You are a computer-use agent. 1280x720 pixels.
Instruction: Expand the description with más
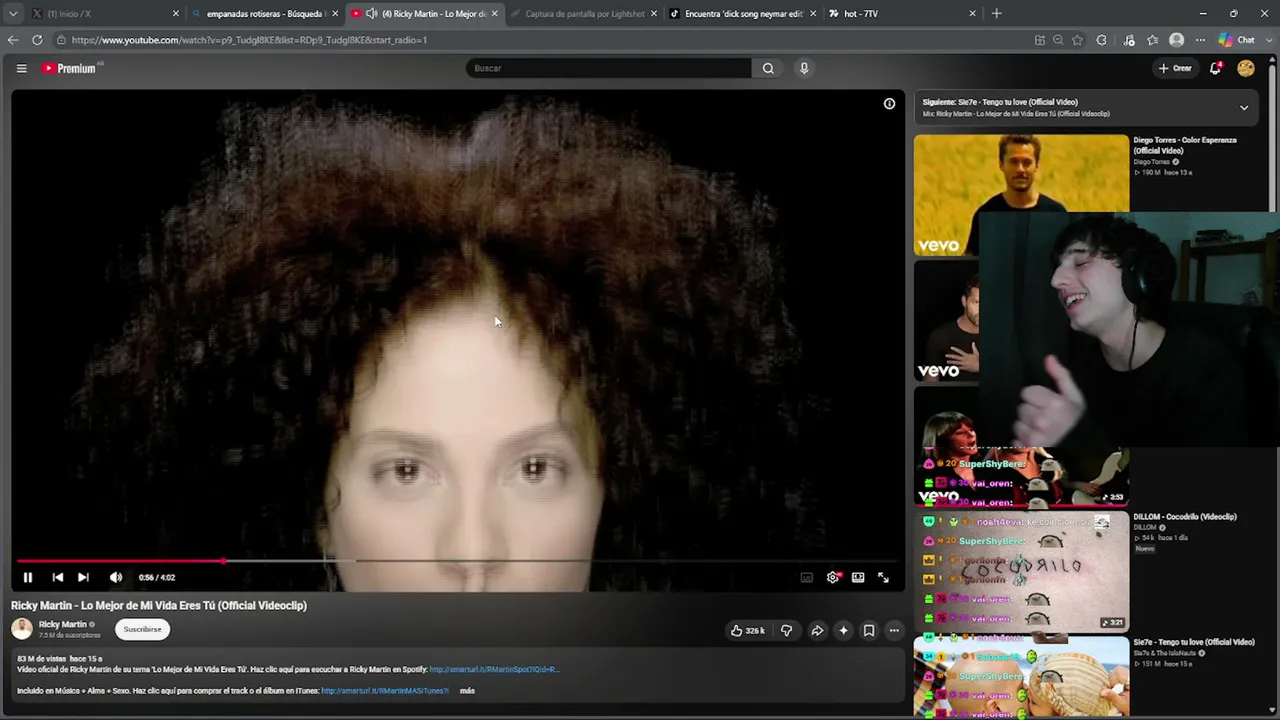tap(467, 691)
